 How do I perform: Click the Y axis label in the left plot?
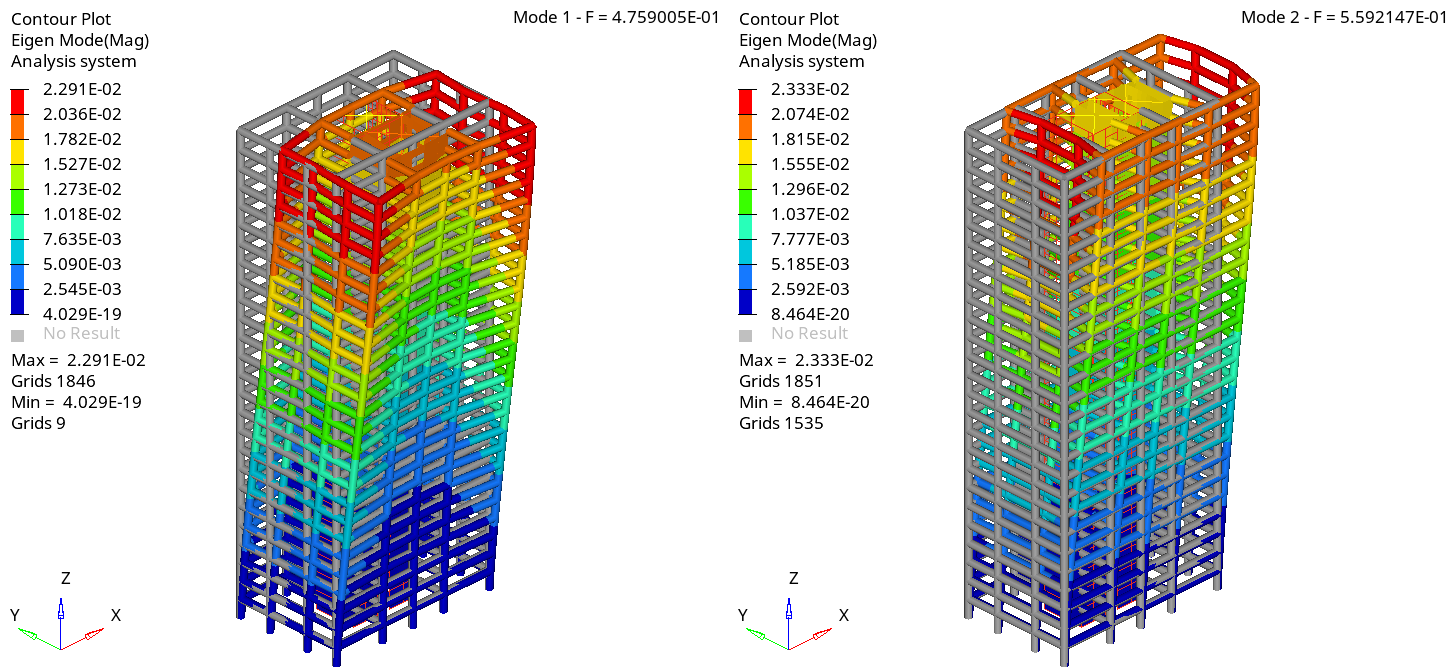15,615
